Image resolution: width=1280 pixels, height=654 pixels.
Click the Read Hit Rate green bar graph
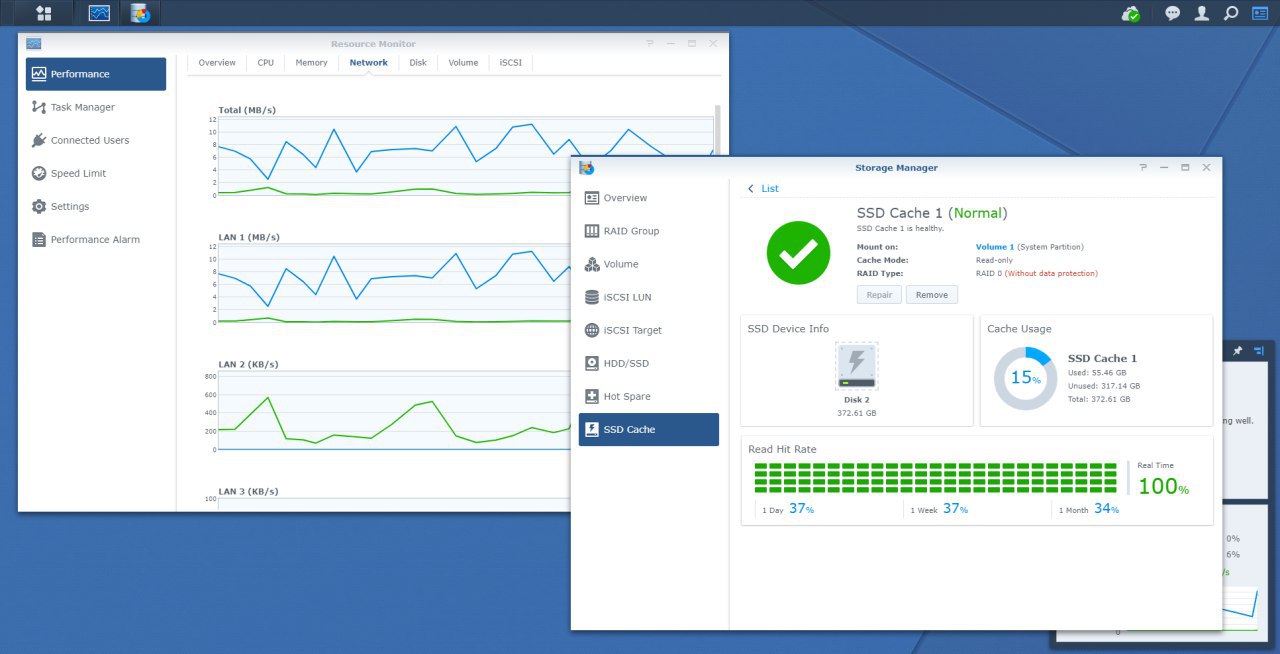click(935, 477)
